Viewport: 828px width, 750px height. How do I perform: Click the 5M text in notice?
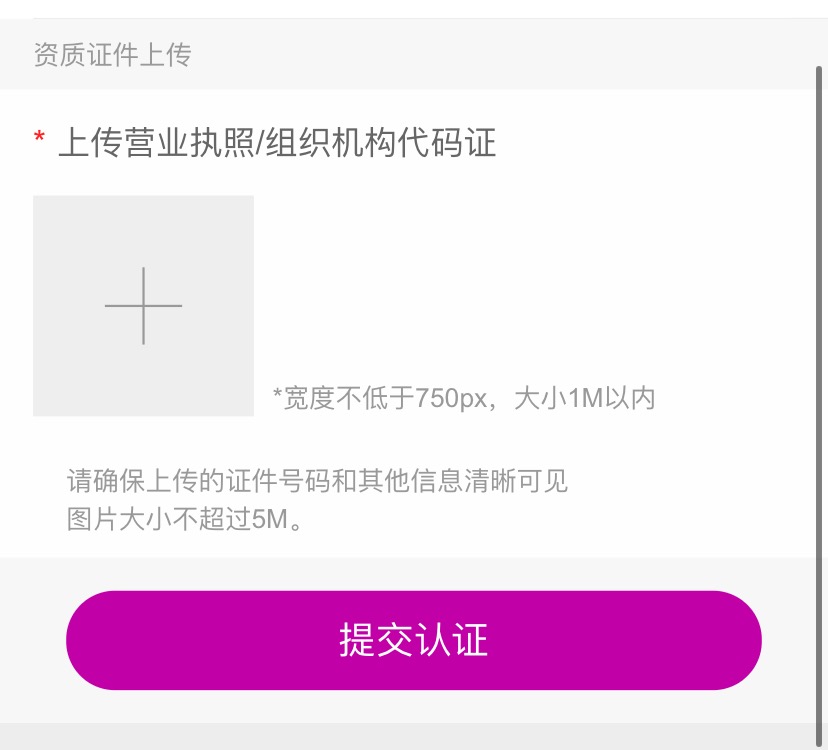point(270,520)
